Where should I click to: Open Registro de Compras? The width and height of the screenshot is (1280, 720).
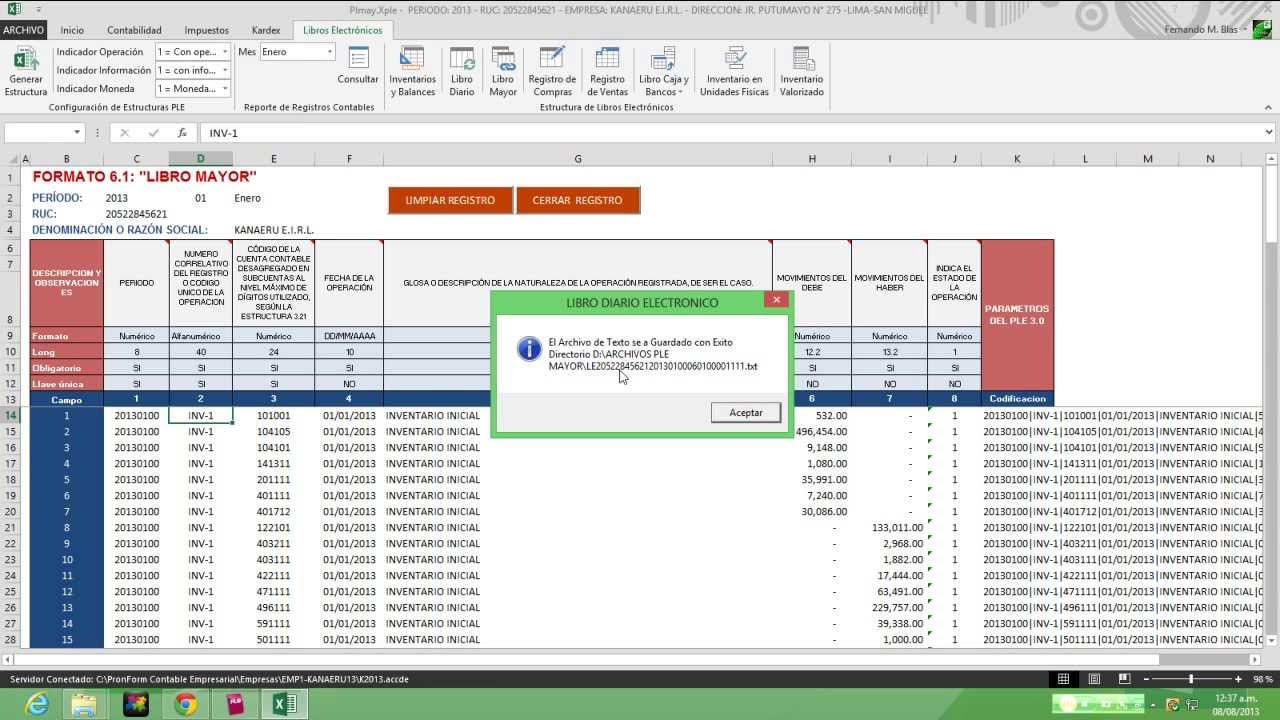552,71
